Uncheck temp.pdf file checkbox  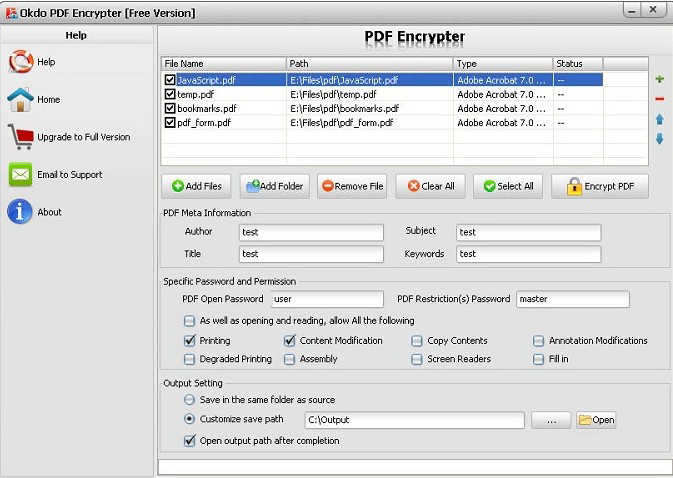170,94
